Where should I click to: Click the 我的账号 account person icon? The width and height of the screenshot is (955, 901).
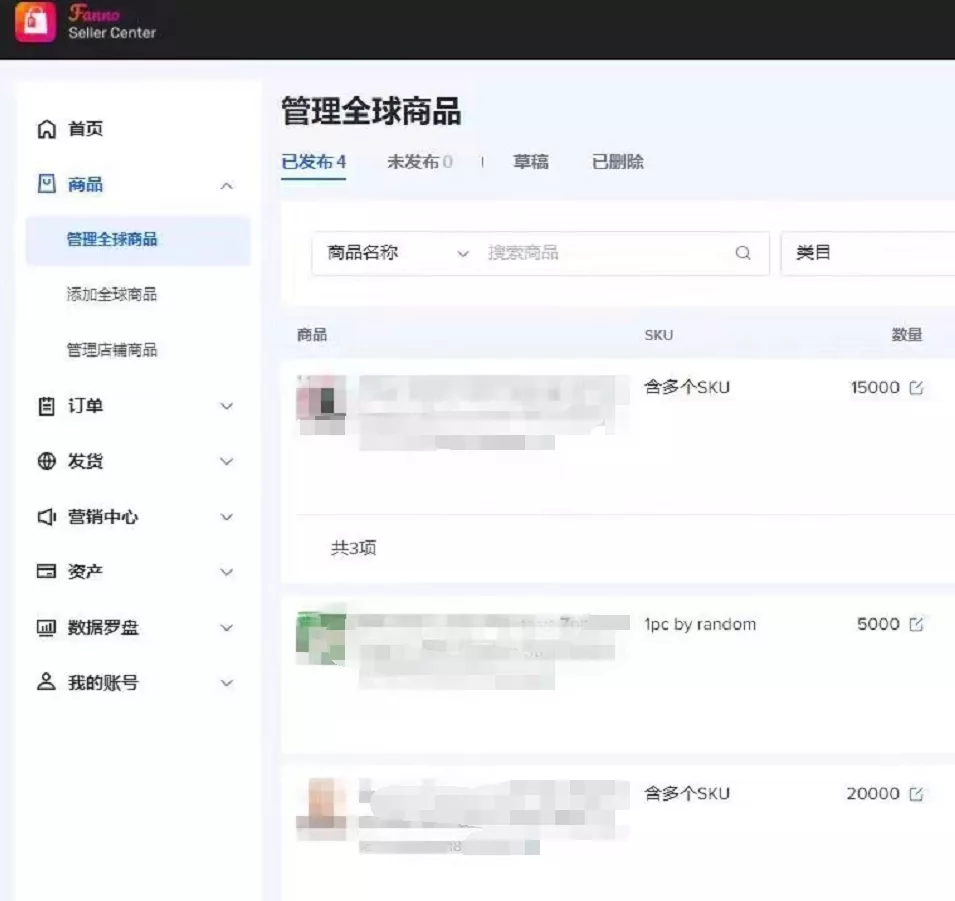click(x=46, y=683)
